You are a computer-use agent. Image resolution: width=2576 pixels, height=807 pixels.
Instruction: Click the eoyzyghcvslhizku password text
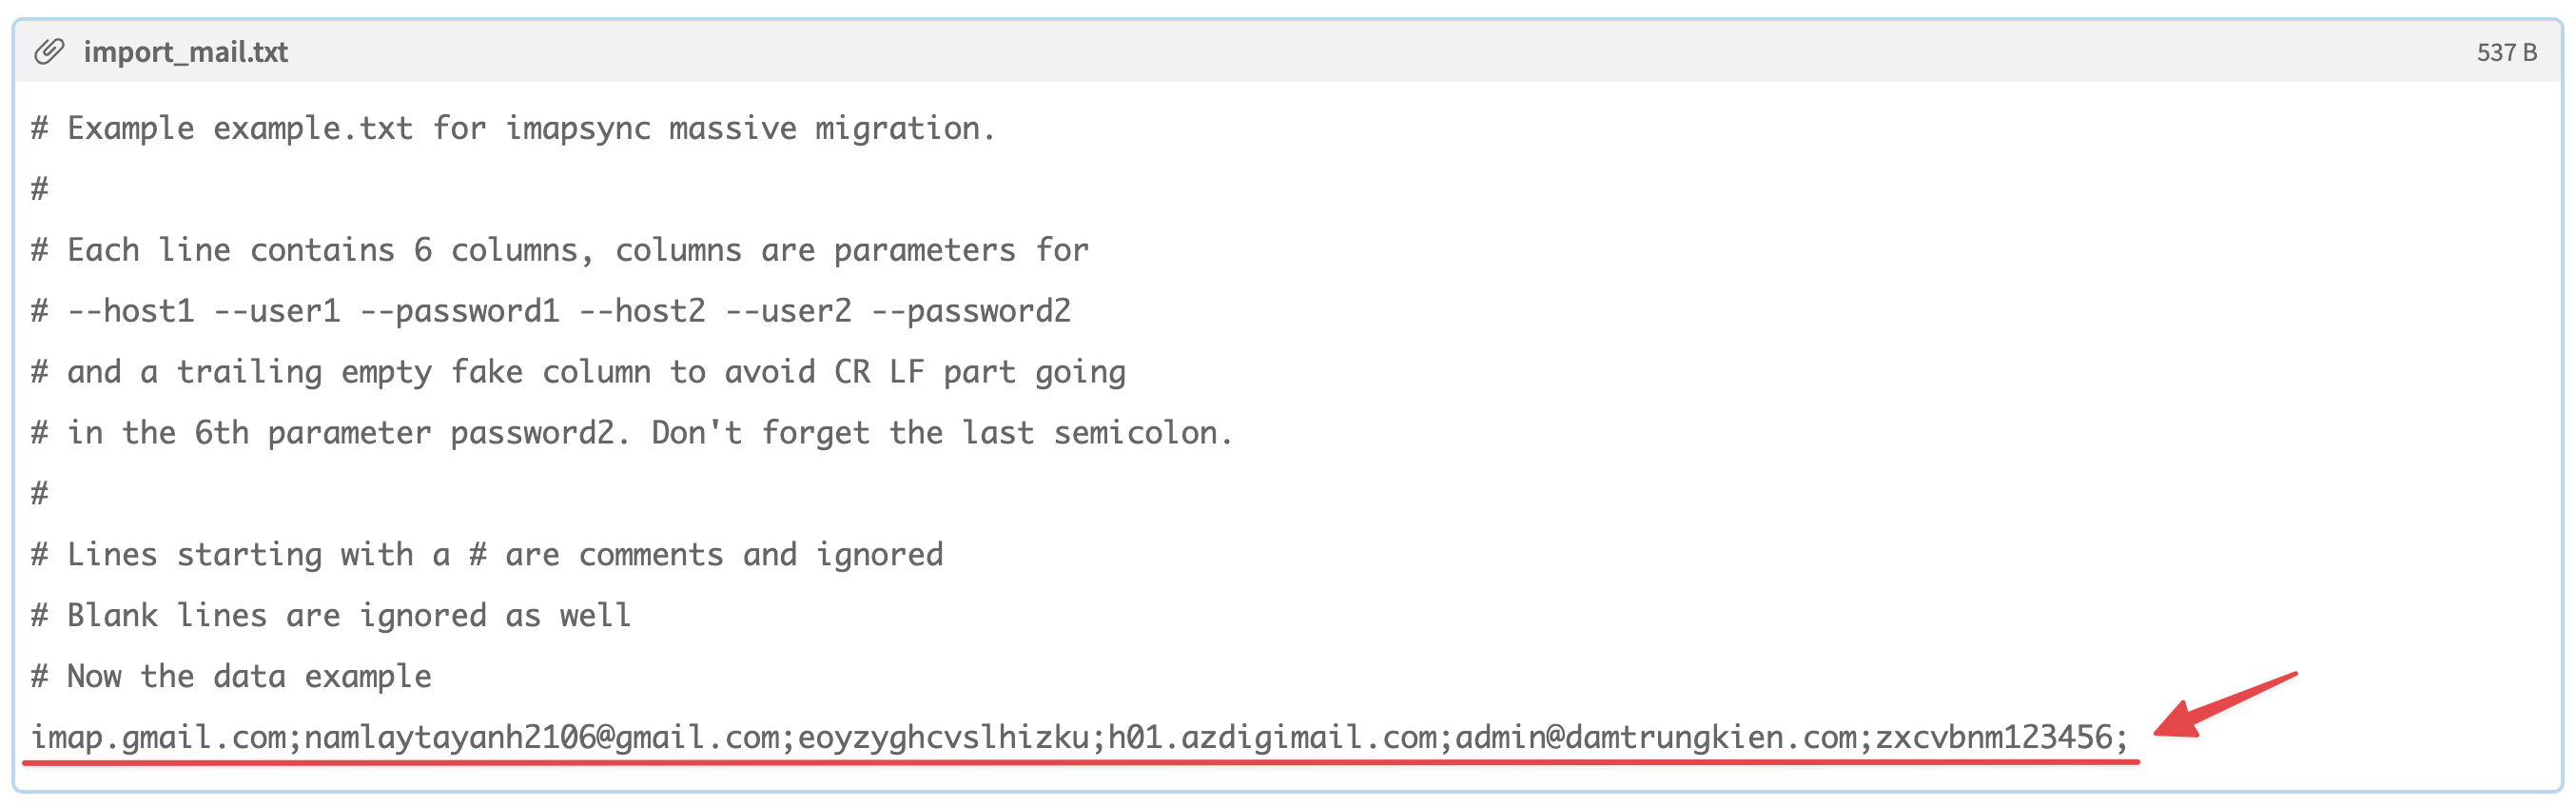(x=943, y=738)
